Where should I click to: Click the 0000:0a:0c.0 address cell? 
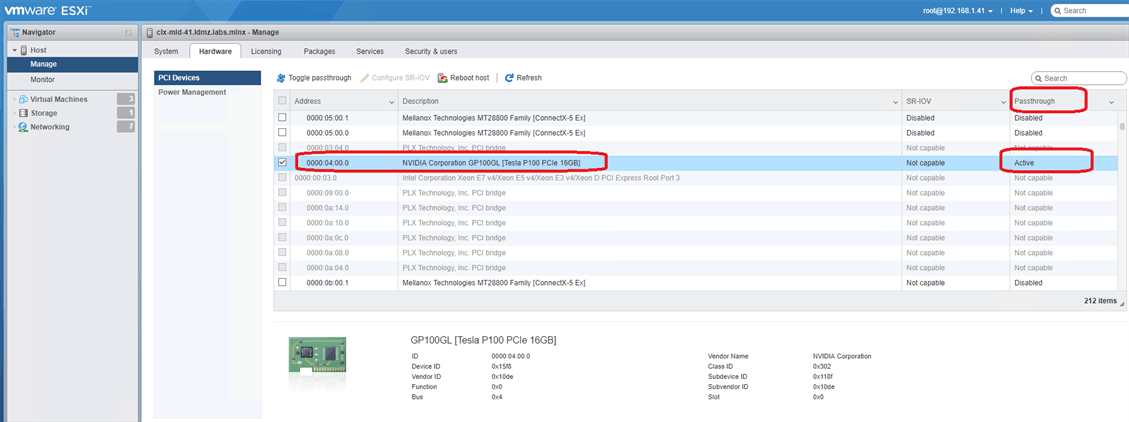[x=328, y=238]
